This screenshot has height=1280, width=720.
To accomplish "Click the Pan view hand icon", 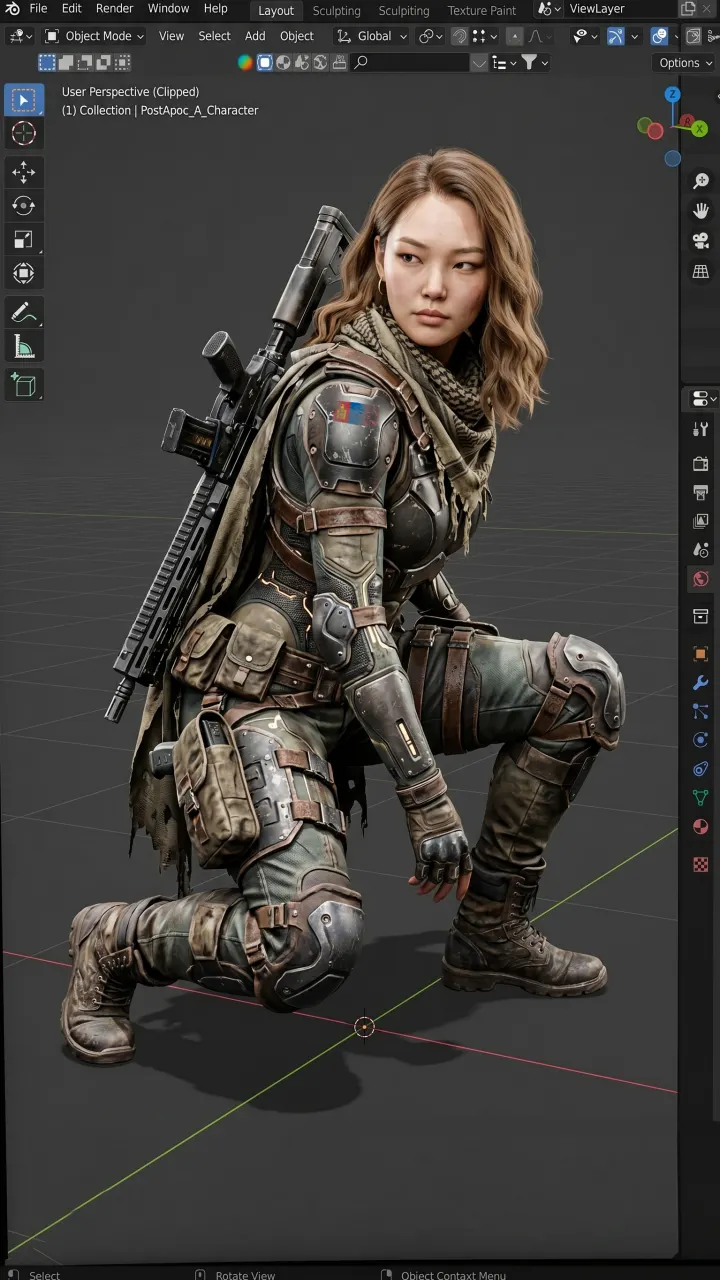I will click(701, 211).
